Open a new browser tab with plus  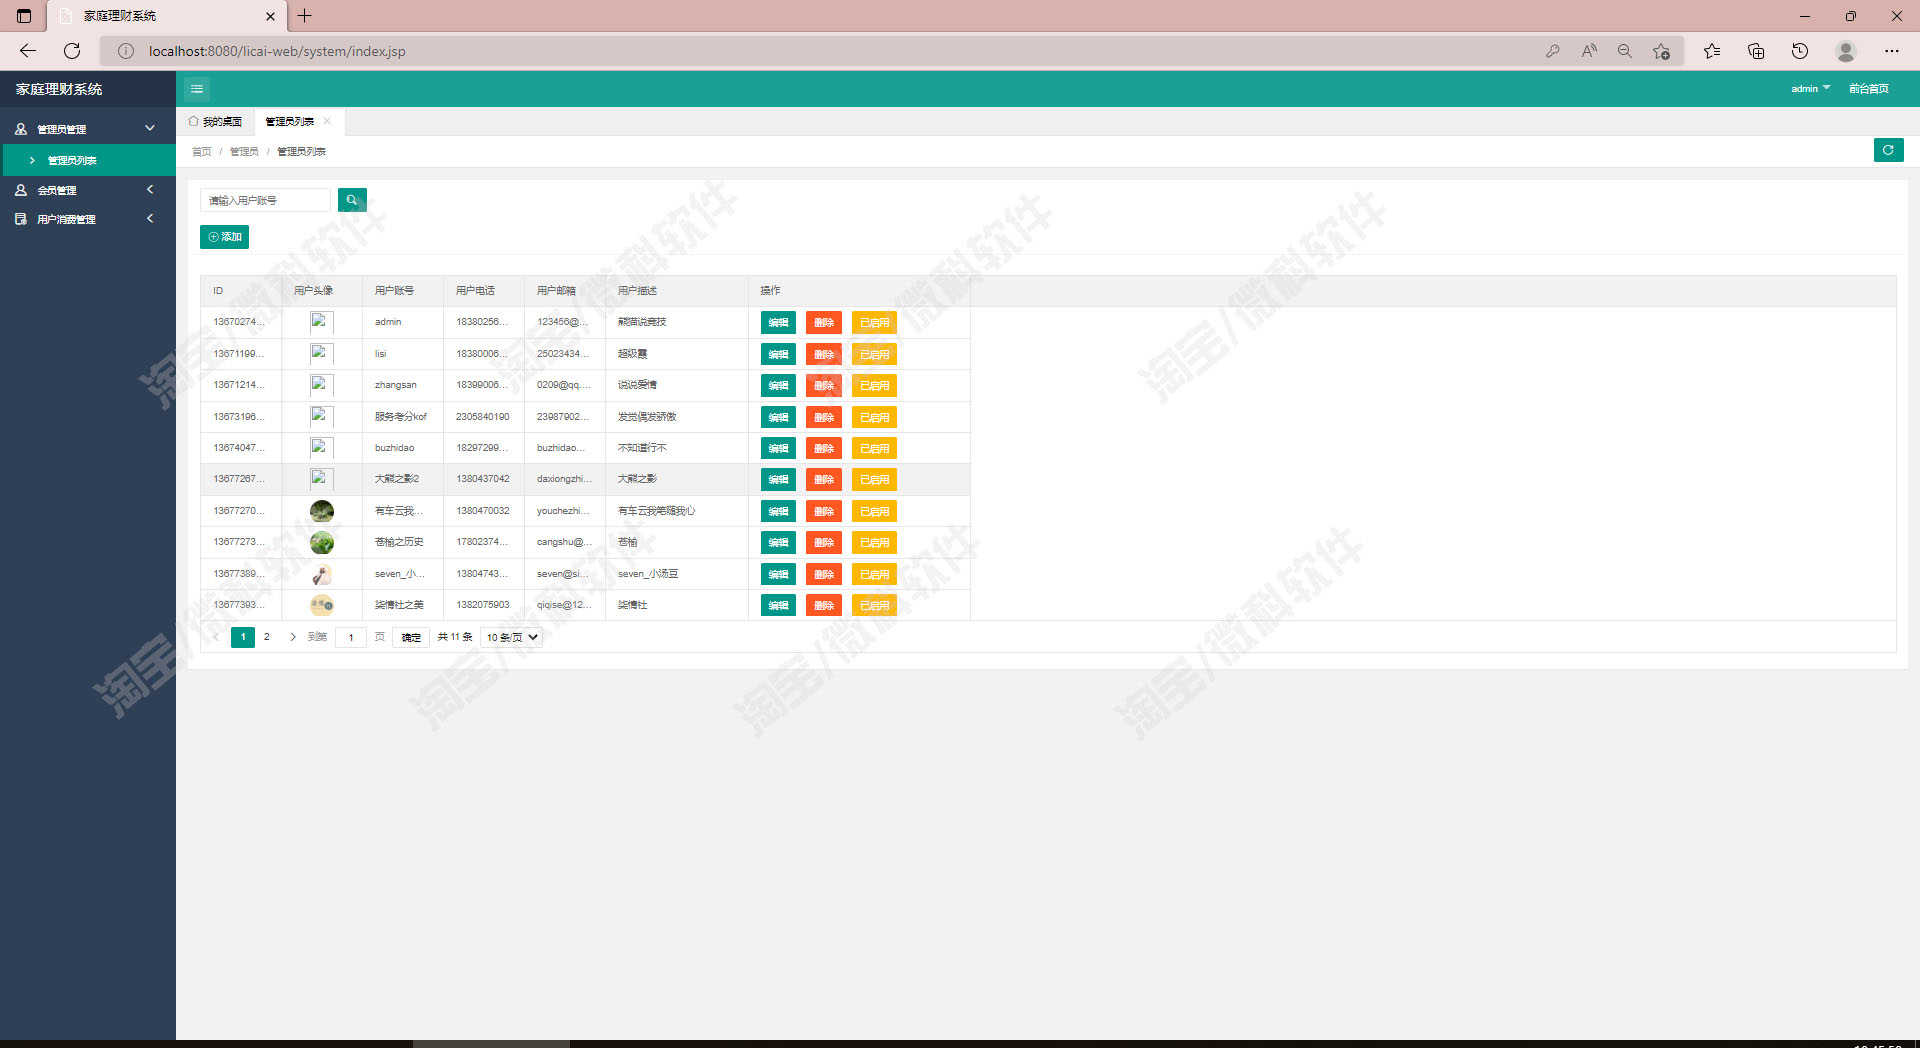coord(305,16)
